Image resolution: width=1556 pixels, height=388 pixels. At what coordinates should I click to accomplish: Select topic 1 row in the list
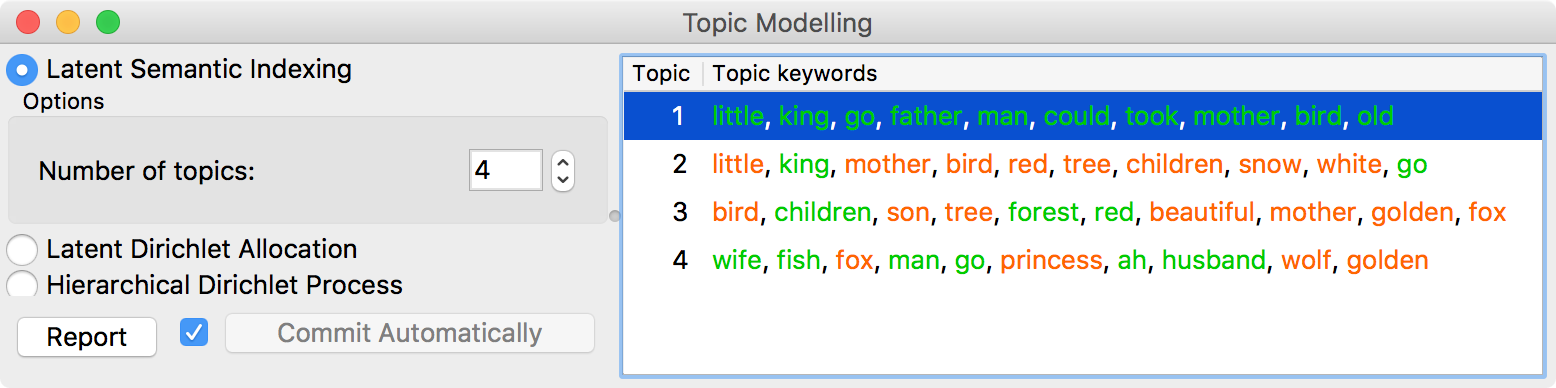coord(1083,116)
